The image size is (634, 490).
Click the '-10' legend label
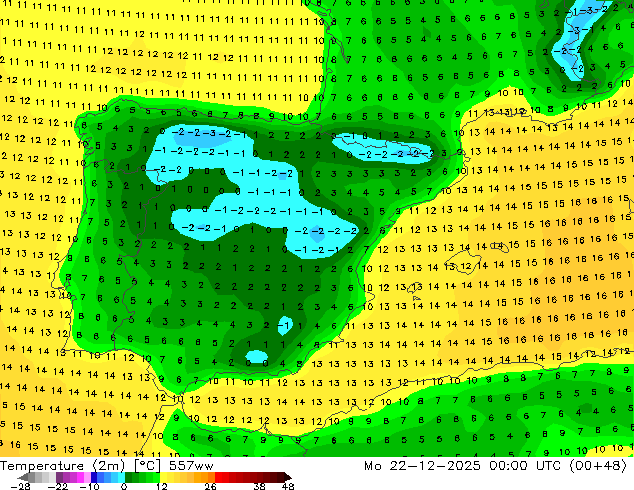(90, 486)
